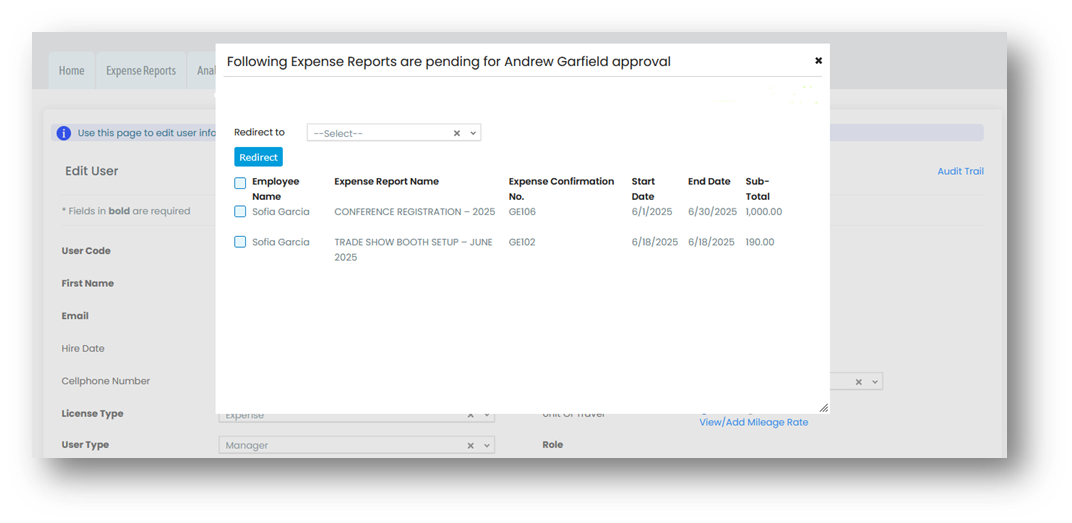The image size is (1072, 523).
Task: Click the Sub-Total column header
Action: coord(758,189)
